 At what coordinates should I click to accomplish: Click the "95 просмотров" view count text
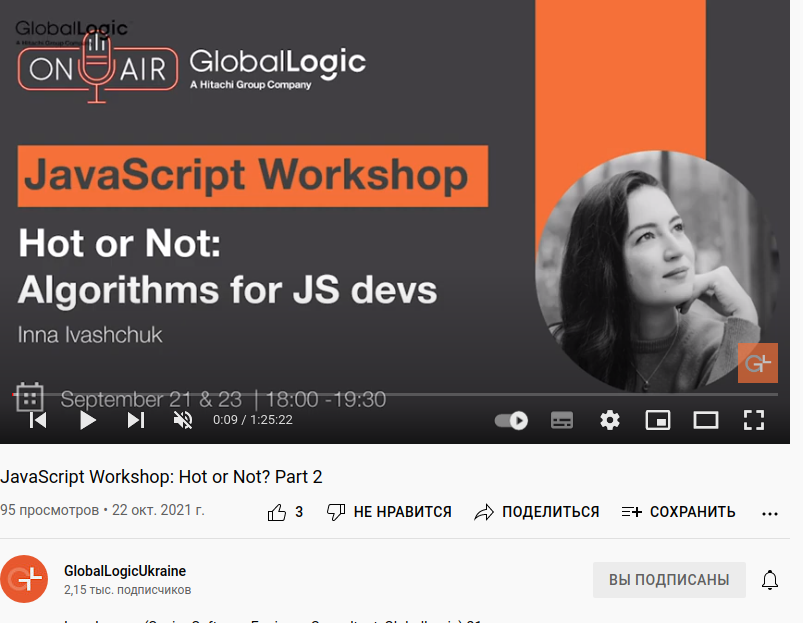(49, 510)
